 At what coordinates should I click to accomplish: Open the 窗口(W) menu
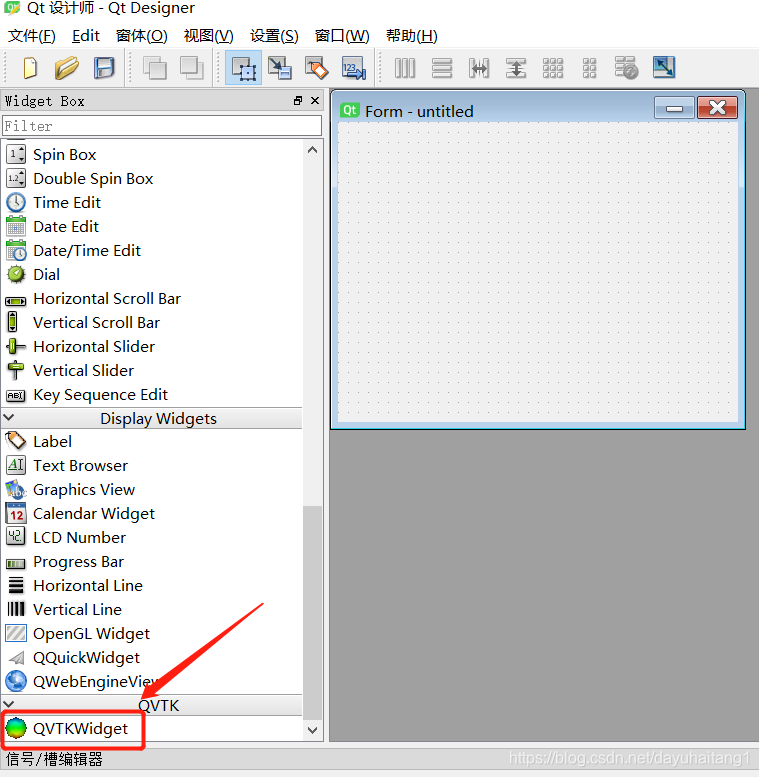pos(342,36)
